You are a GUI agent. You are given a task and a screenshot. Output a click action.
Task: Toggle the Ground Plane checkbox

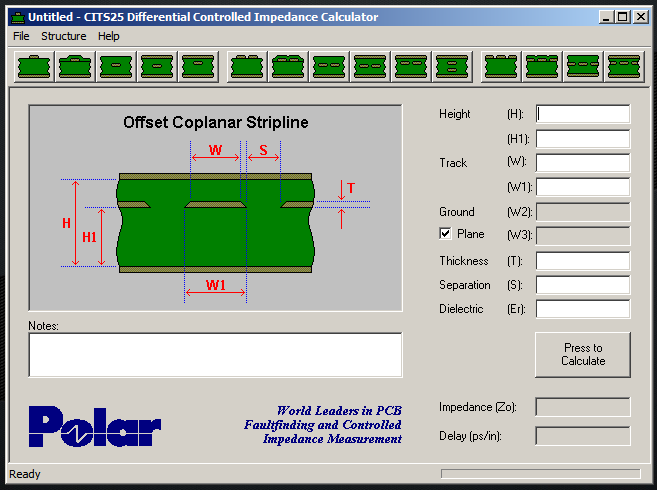point(445,233)
